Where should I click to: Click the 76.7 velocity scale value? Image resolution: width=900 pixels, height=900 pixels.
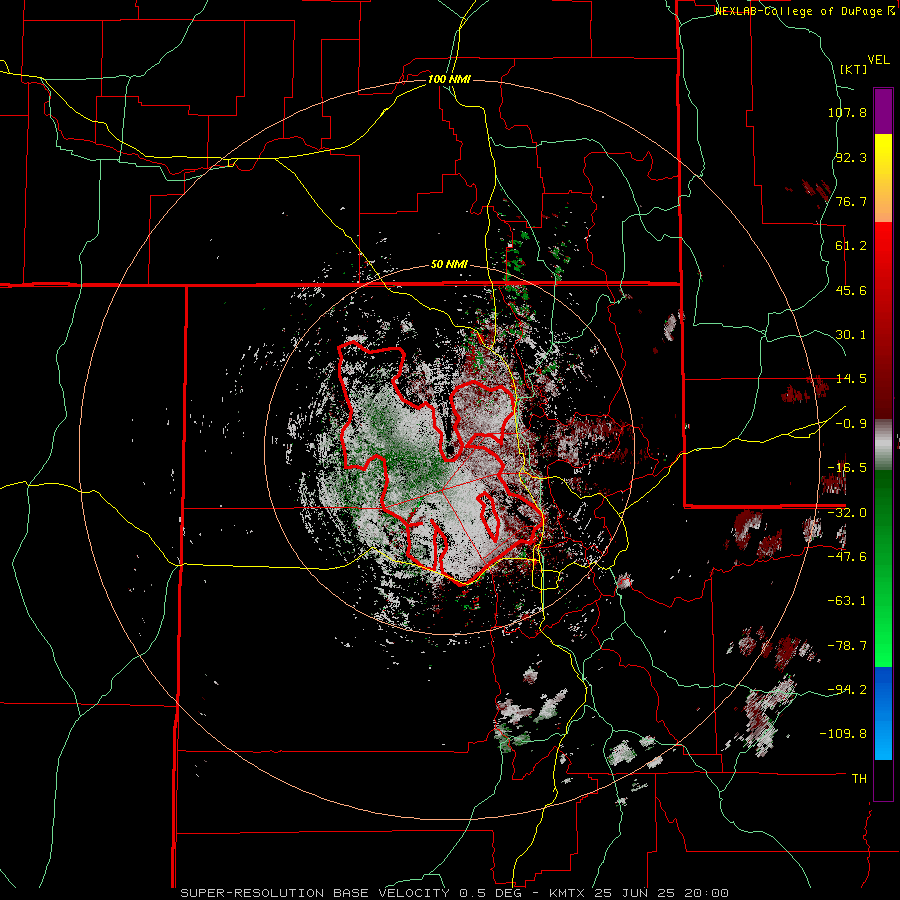tap(851, 201)
